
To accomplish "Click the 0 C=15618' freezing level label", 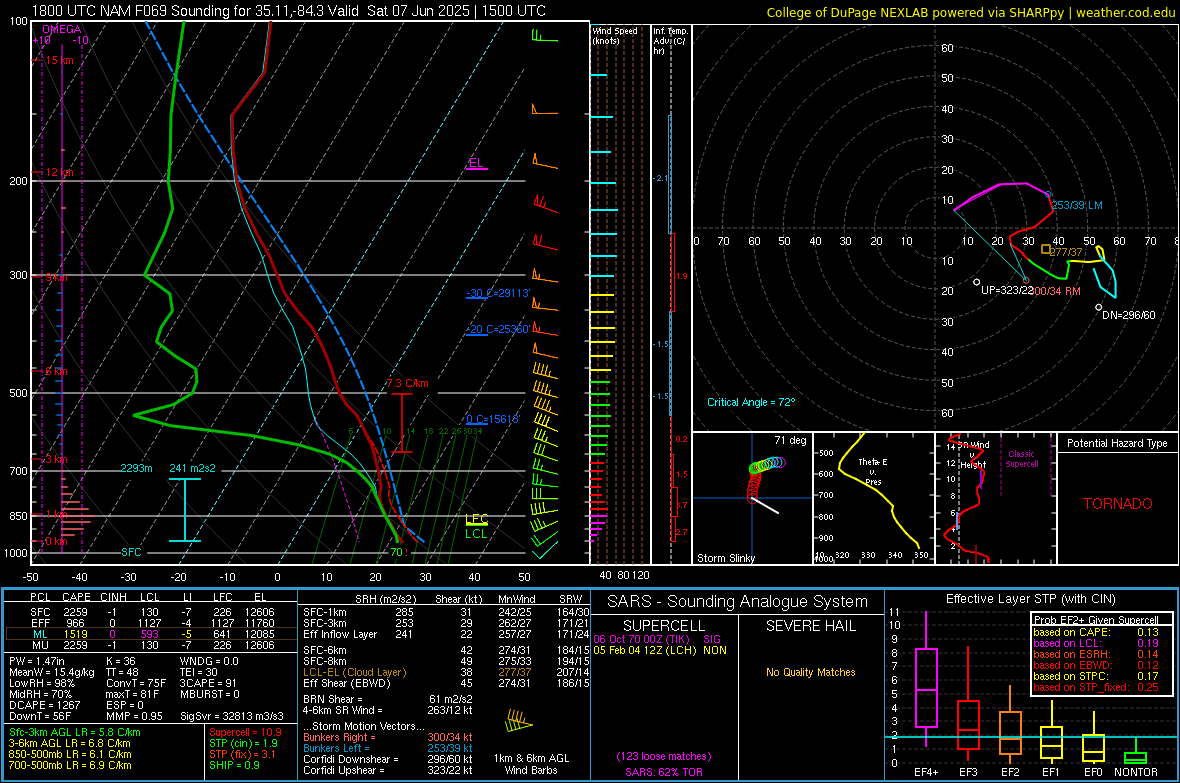I will (492, 419).
